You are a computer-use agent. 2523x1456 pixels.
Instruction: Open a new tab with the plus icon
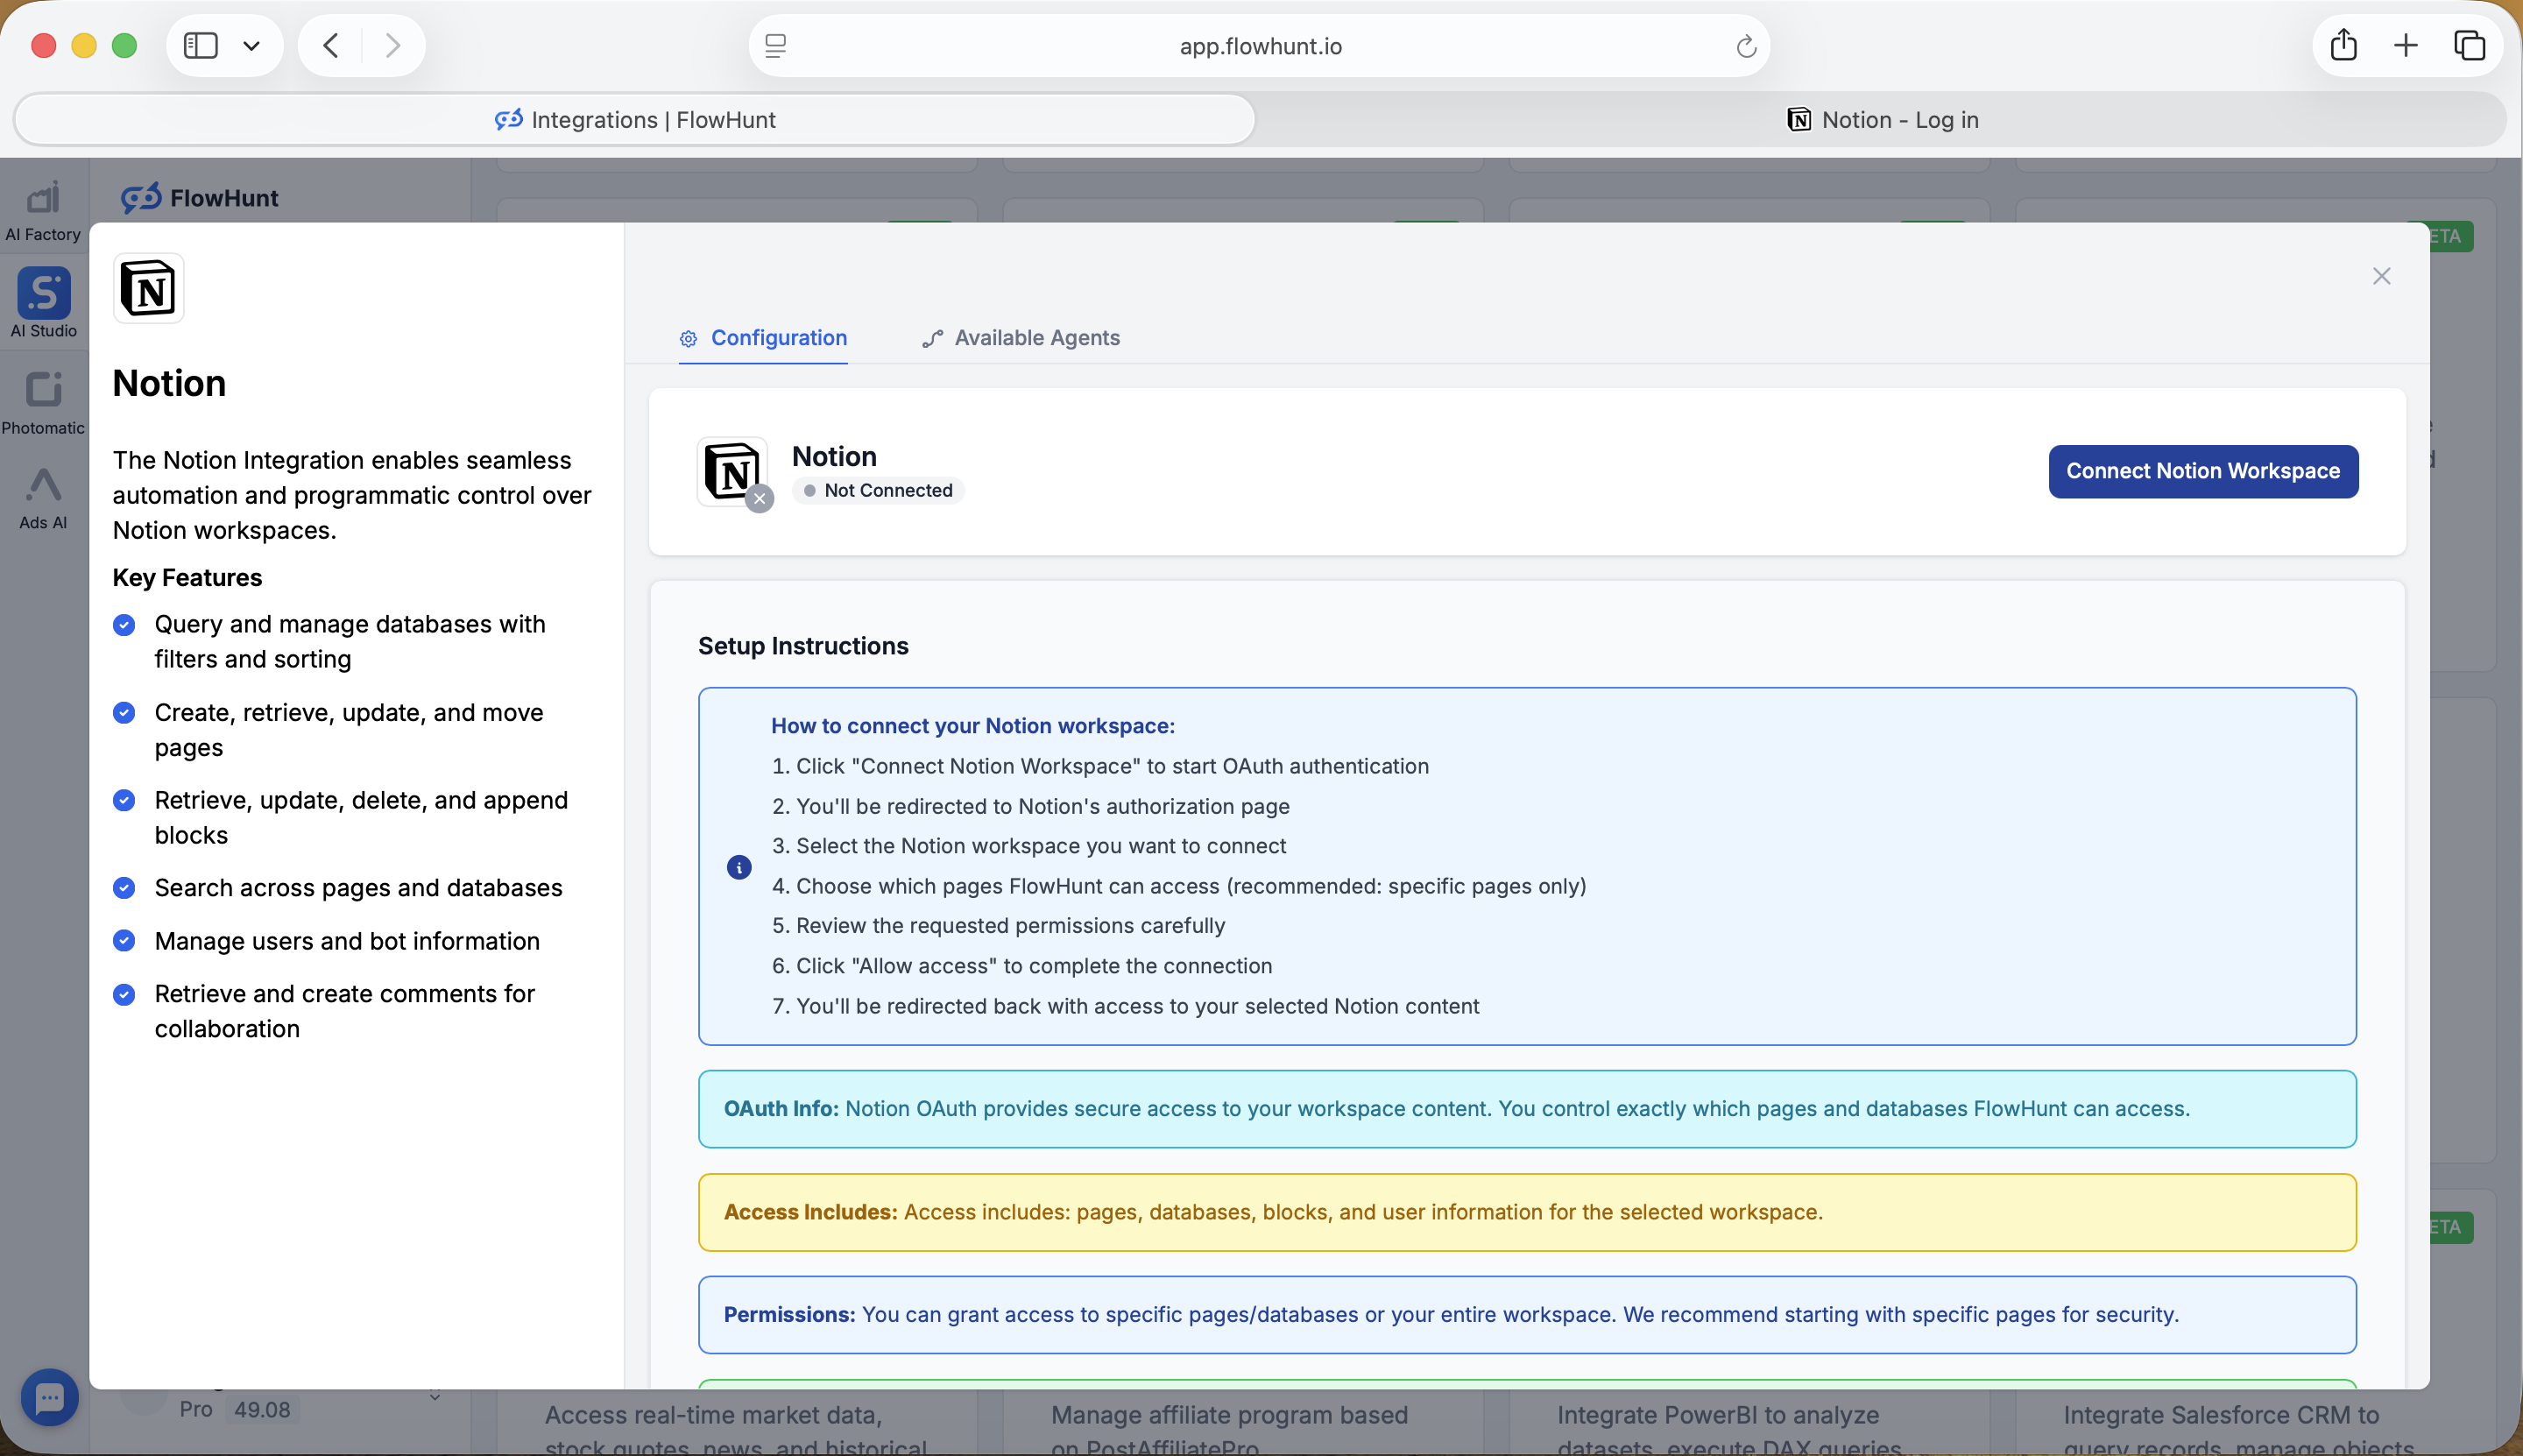[x=2406, y=46]
